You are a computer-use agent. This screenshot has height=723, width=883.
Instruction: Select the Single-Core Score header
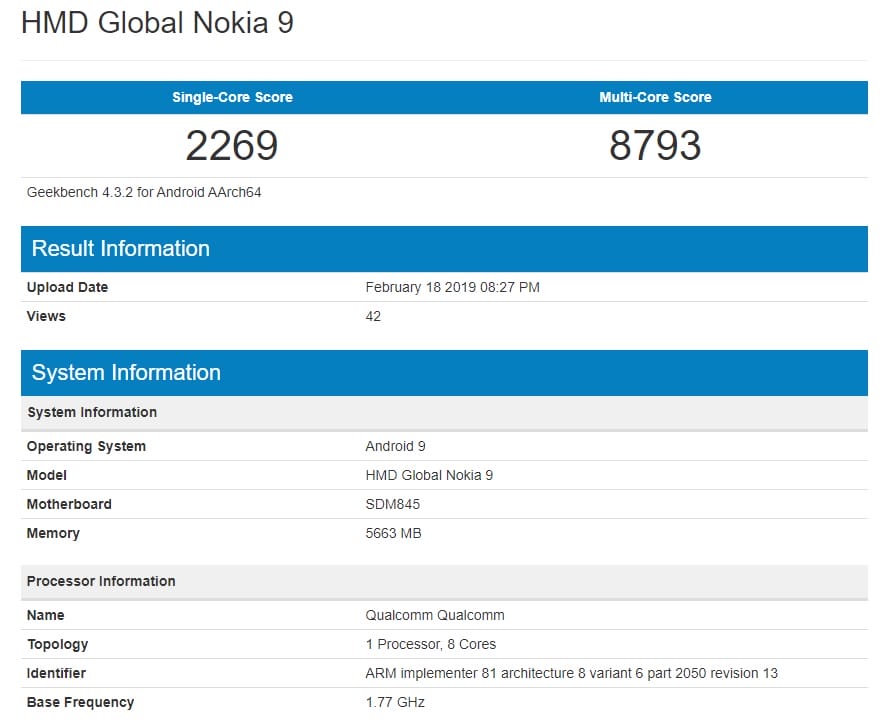tap(232, 97)
